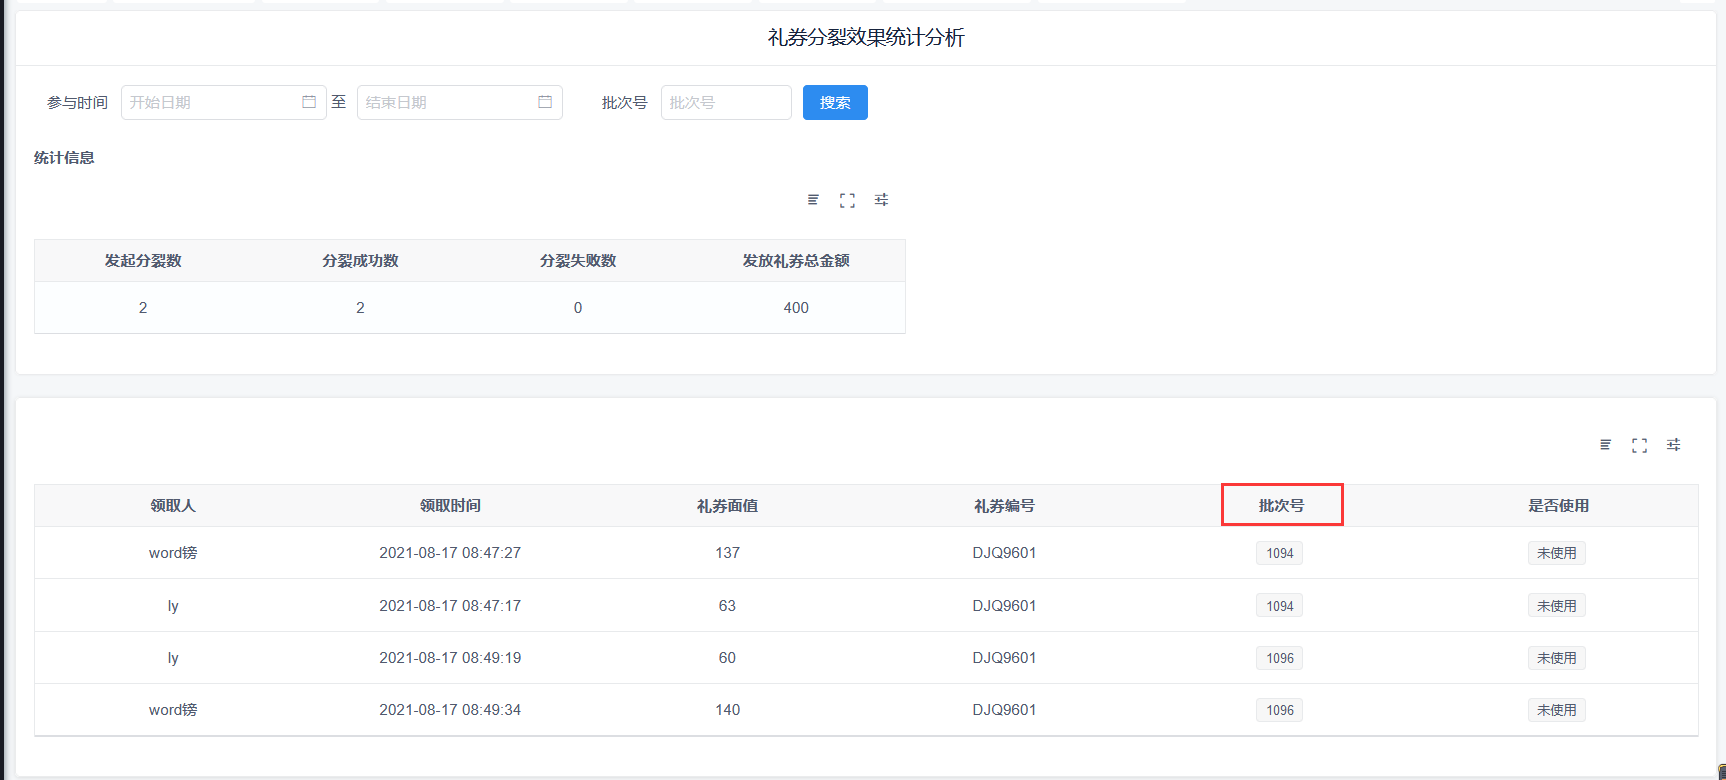
Task: Click the 分裂失败数 value 0
Action: tap(578, 308)
